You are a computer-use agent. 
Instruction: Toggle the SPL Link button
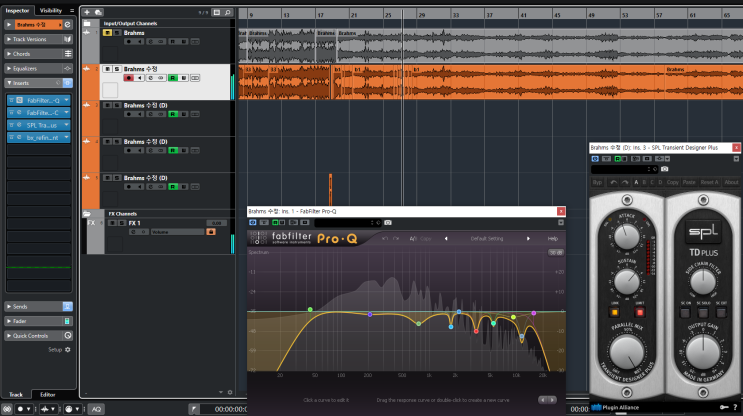tap(615, 312)
